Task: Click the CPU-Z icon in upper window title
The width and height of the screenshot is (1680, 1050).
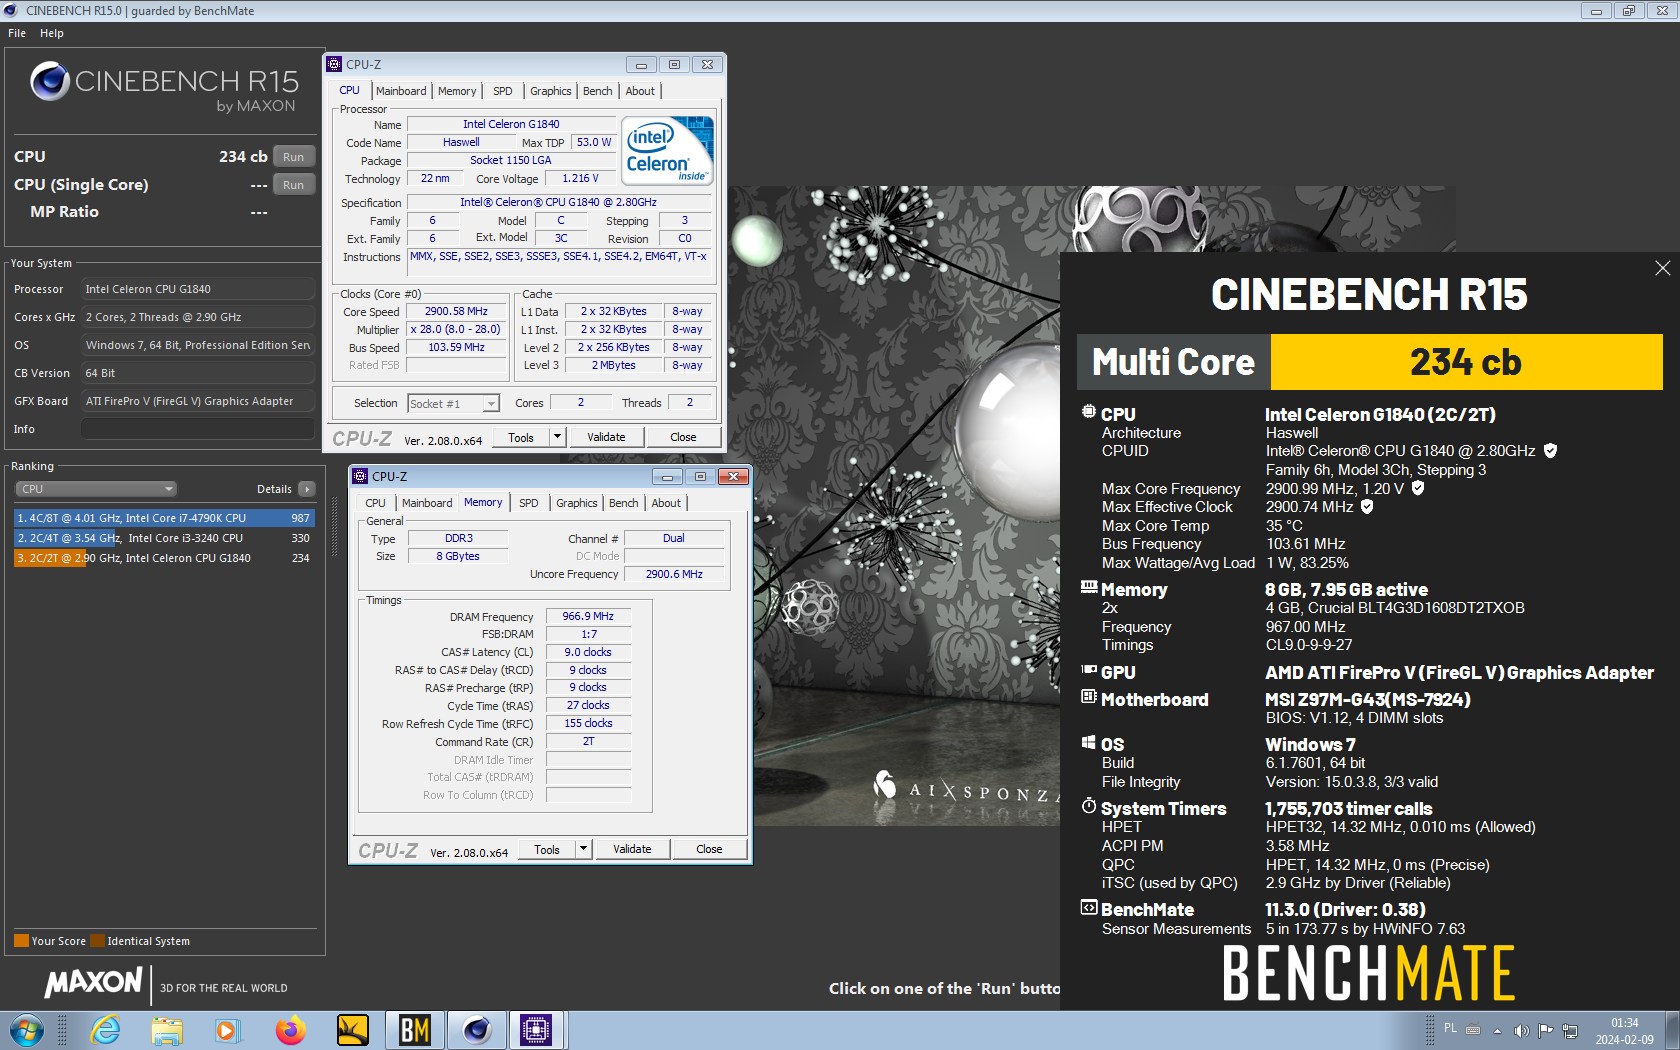Action: pyautogui.click(x=334, y=64)
